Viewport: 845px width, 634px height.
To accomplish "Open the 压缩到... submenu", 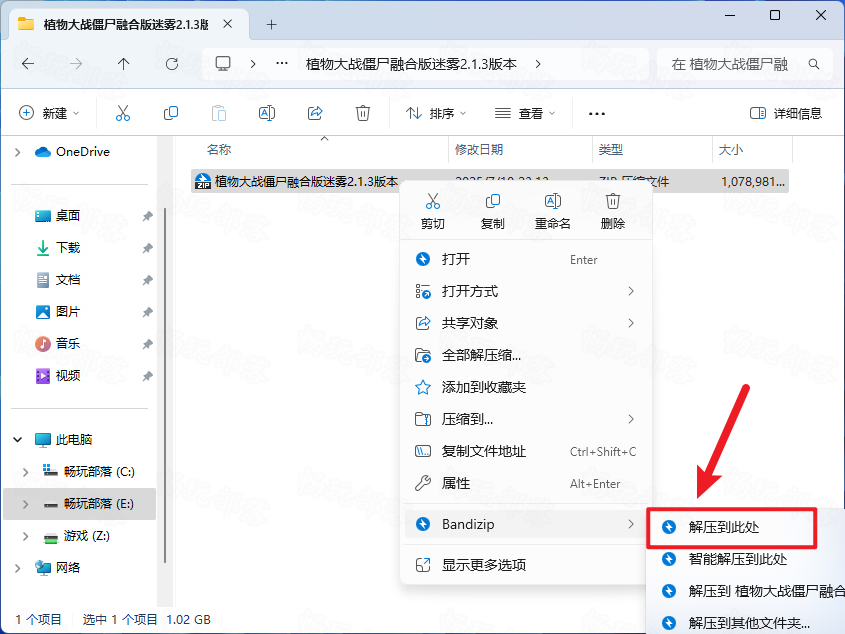I will 526,419.
